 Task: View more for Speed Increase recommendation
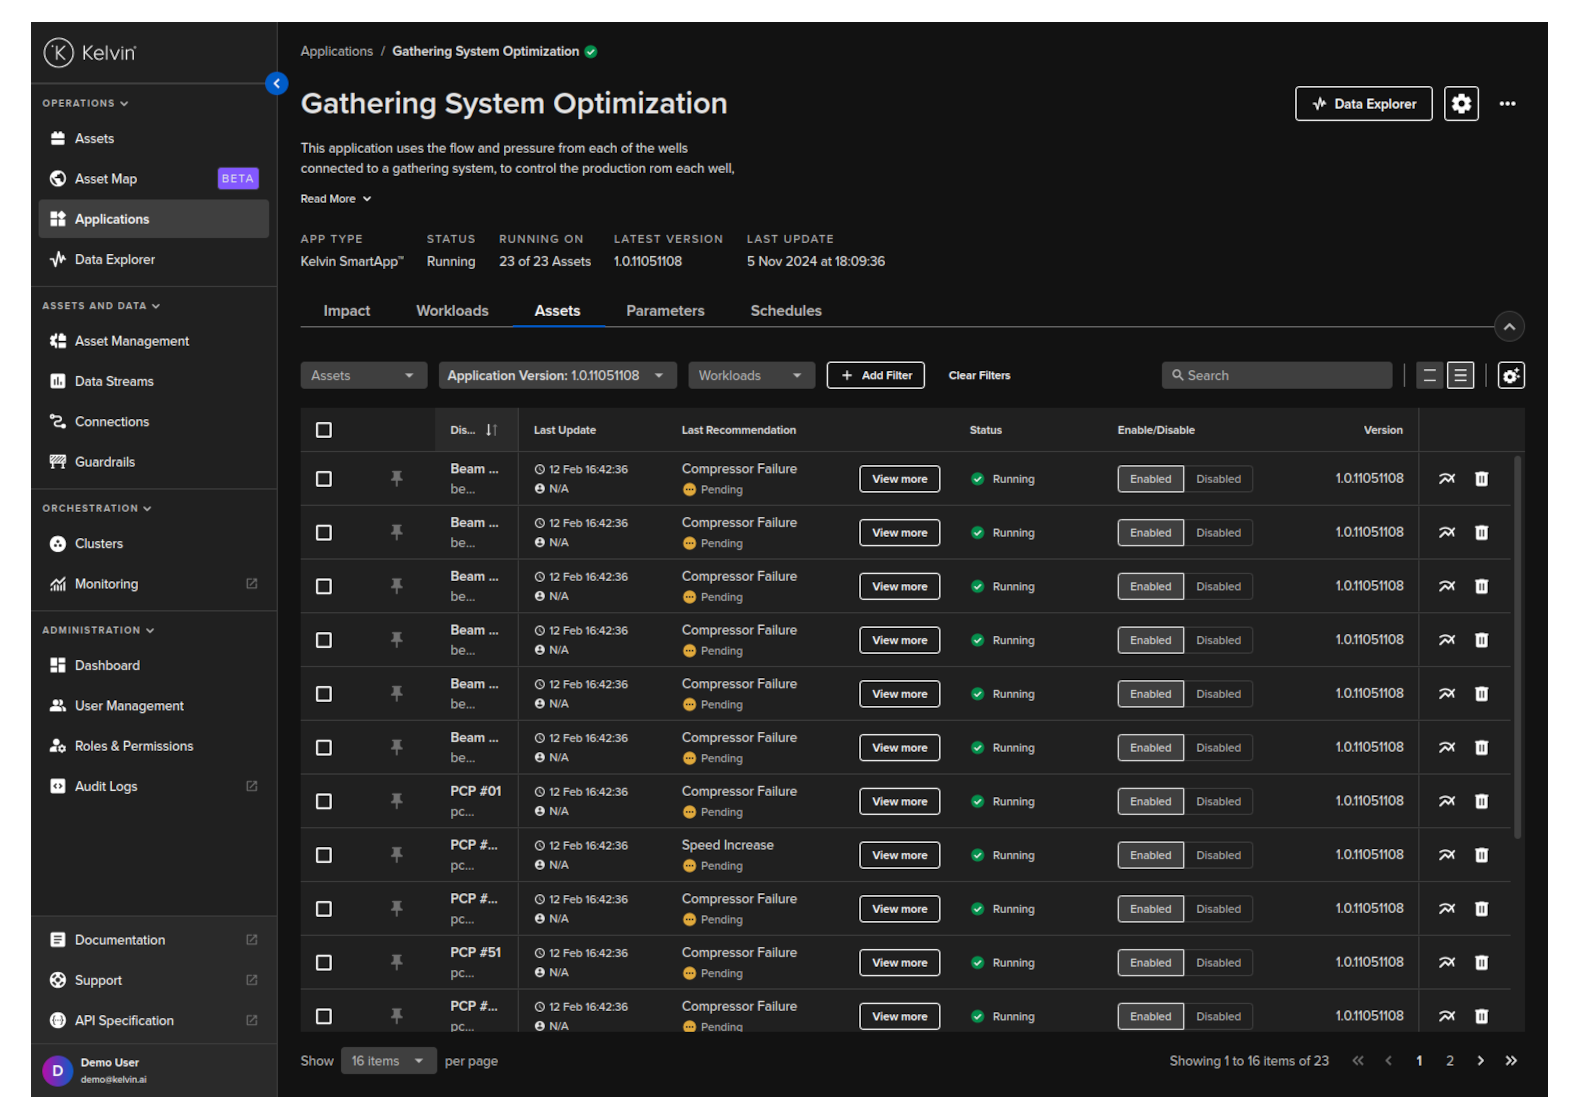(899, 855)
